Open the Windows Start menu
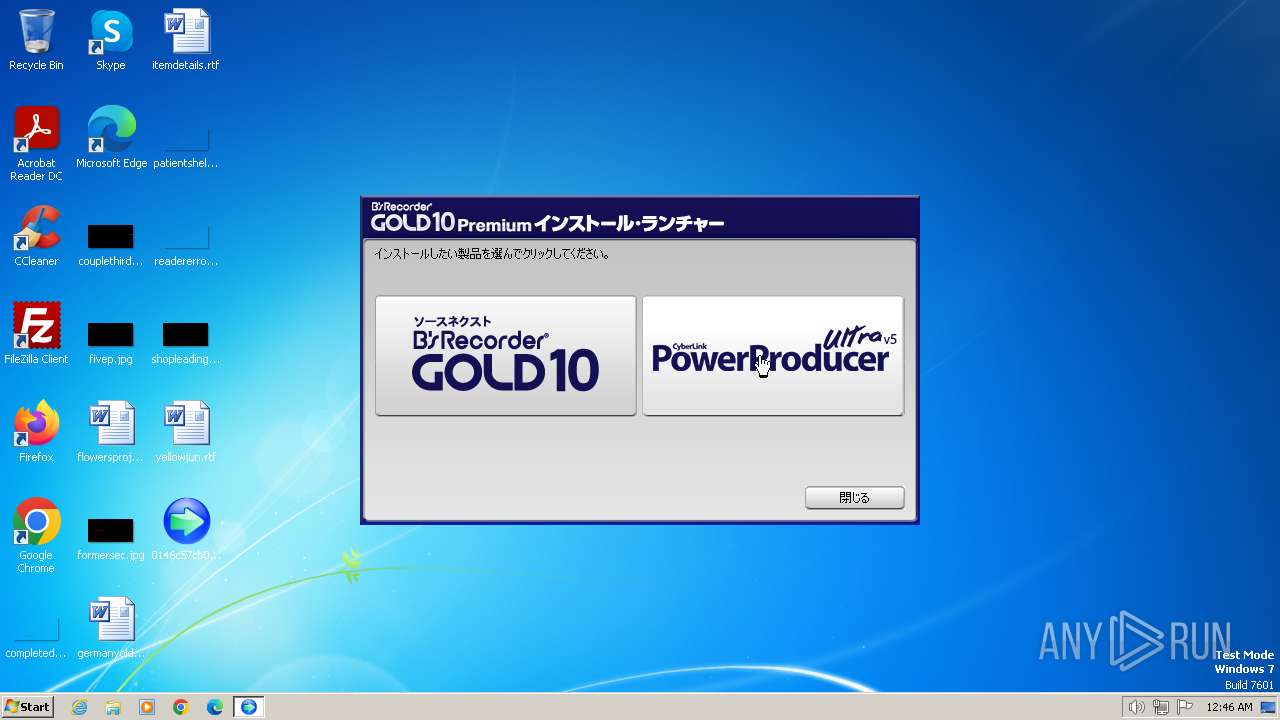This screenshot has width=1280, height=720. (x=27, y=707)
